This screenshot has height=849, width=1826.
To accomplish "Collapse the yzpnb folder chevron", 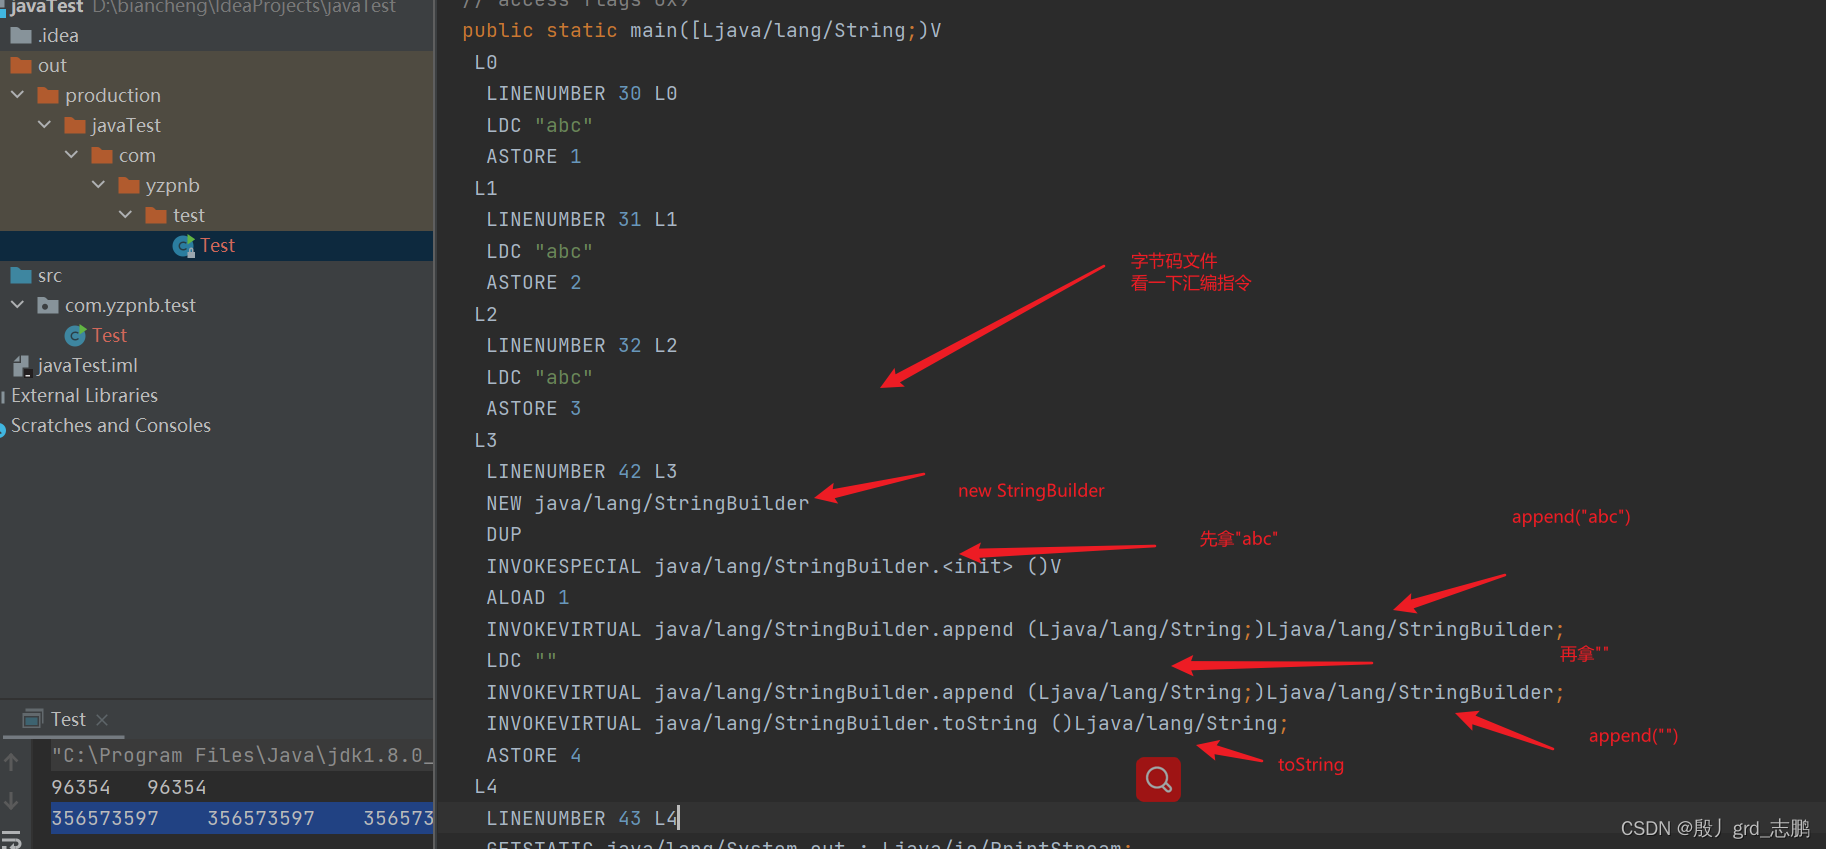I will click(98, 185).
